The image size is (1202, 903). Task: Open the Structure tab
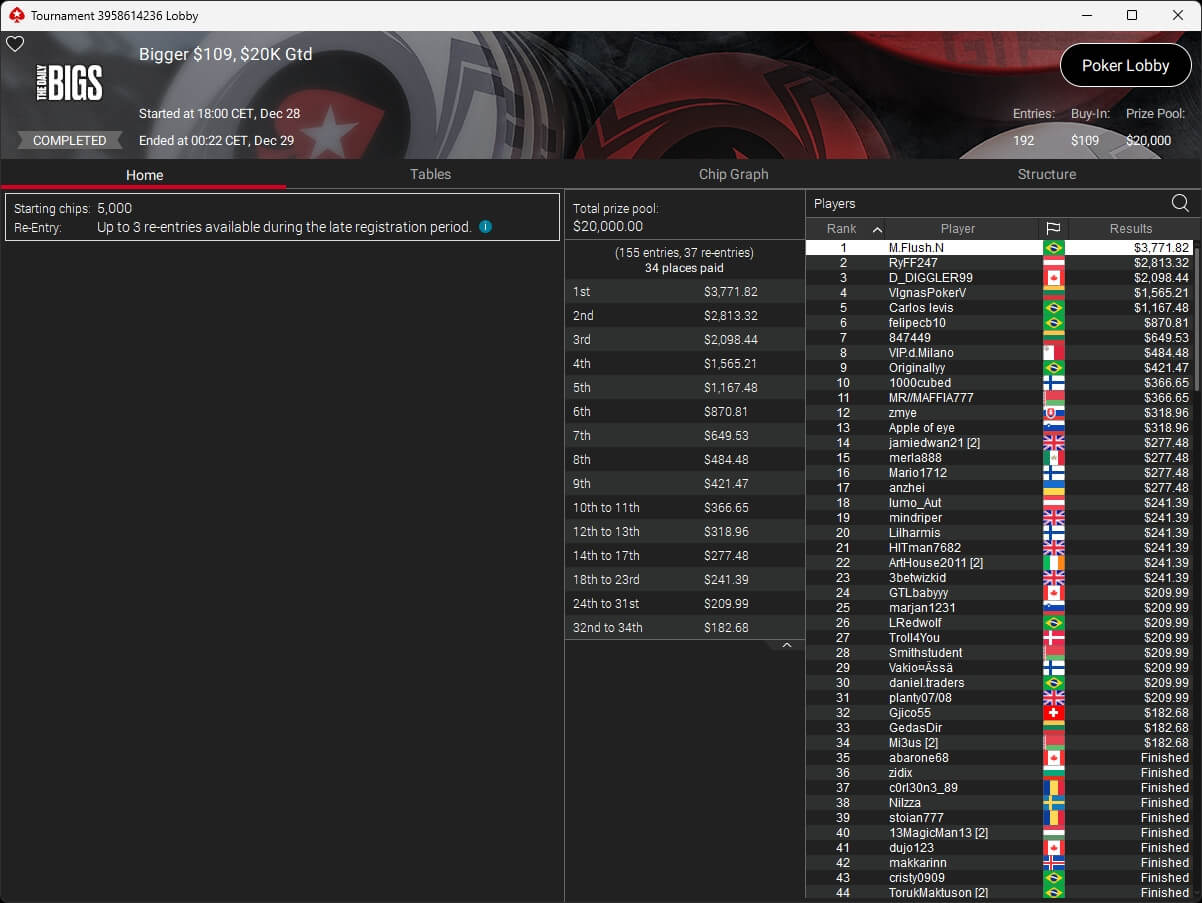(x=1046, y=174)
